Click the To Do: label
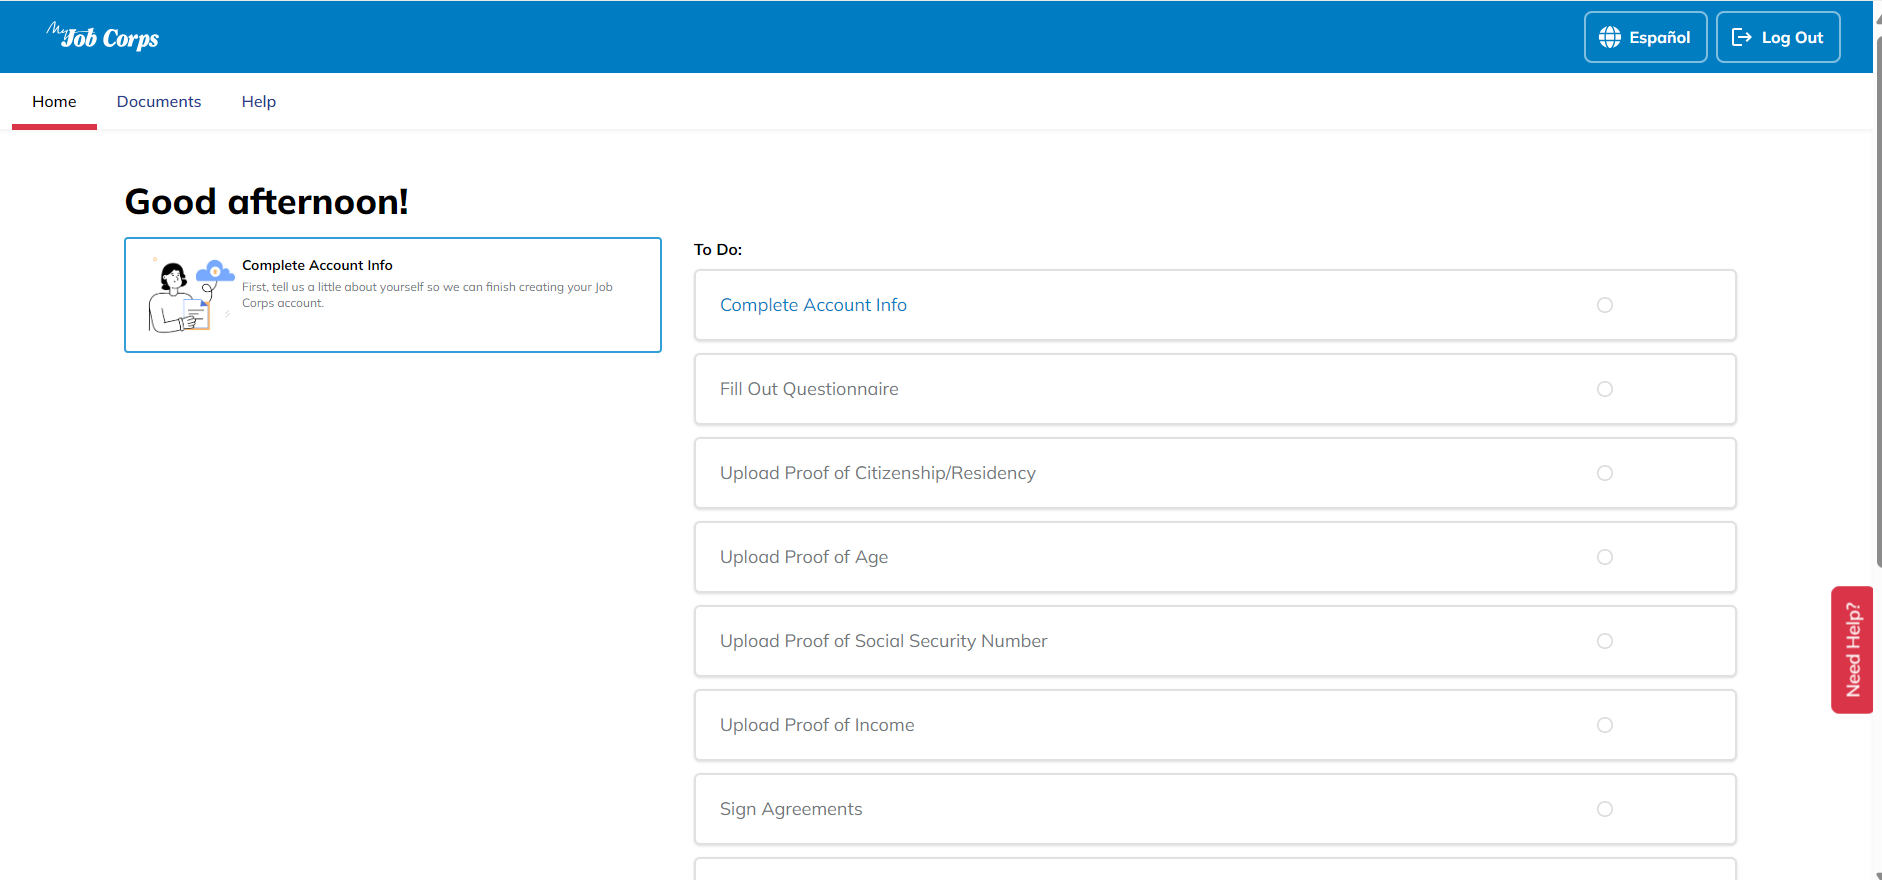Image resolution: width=1882 pixels, height=880 pixels. click(x=718, y=250)
